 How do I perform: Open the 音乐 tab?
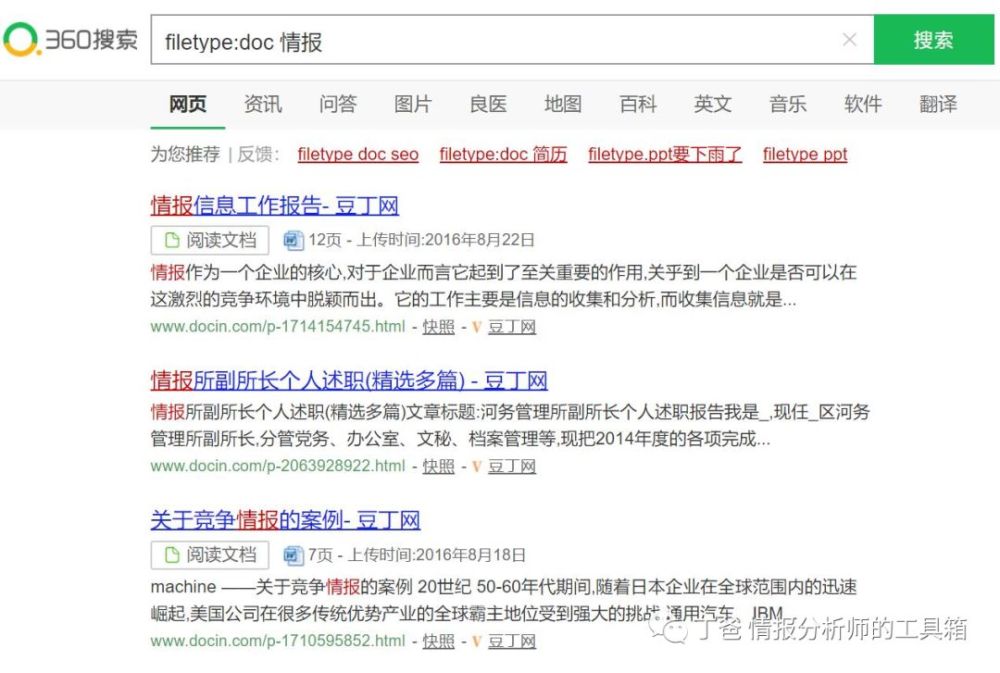(x=788, y=104)
